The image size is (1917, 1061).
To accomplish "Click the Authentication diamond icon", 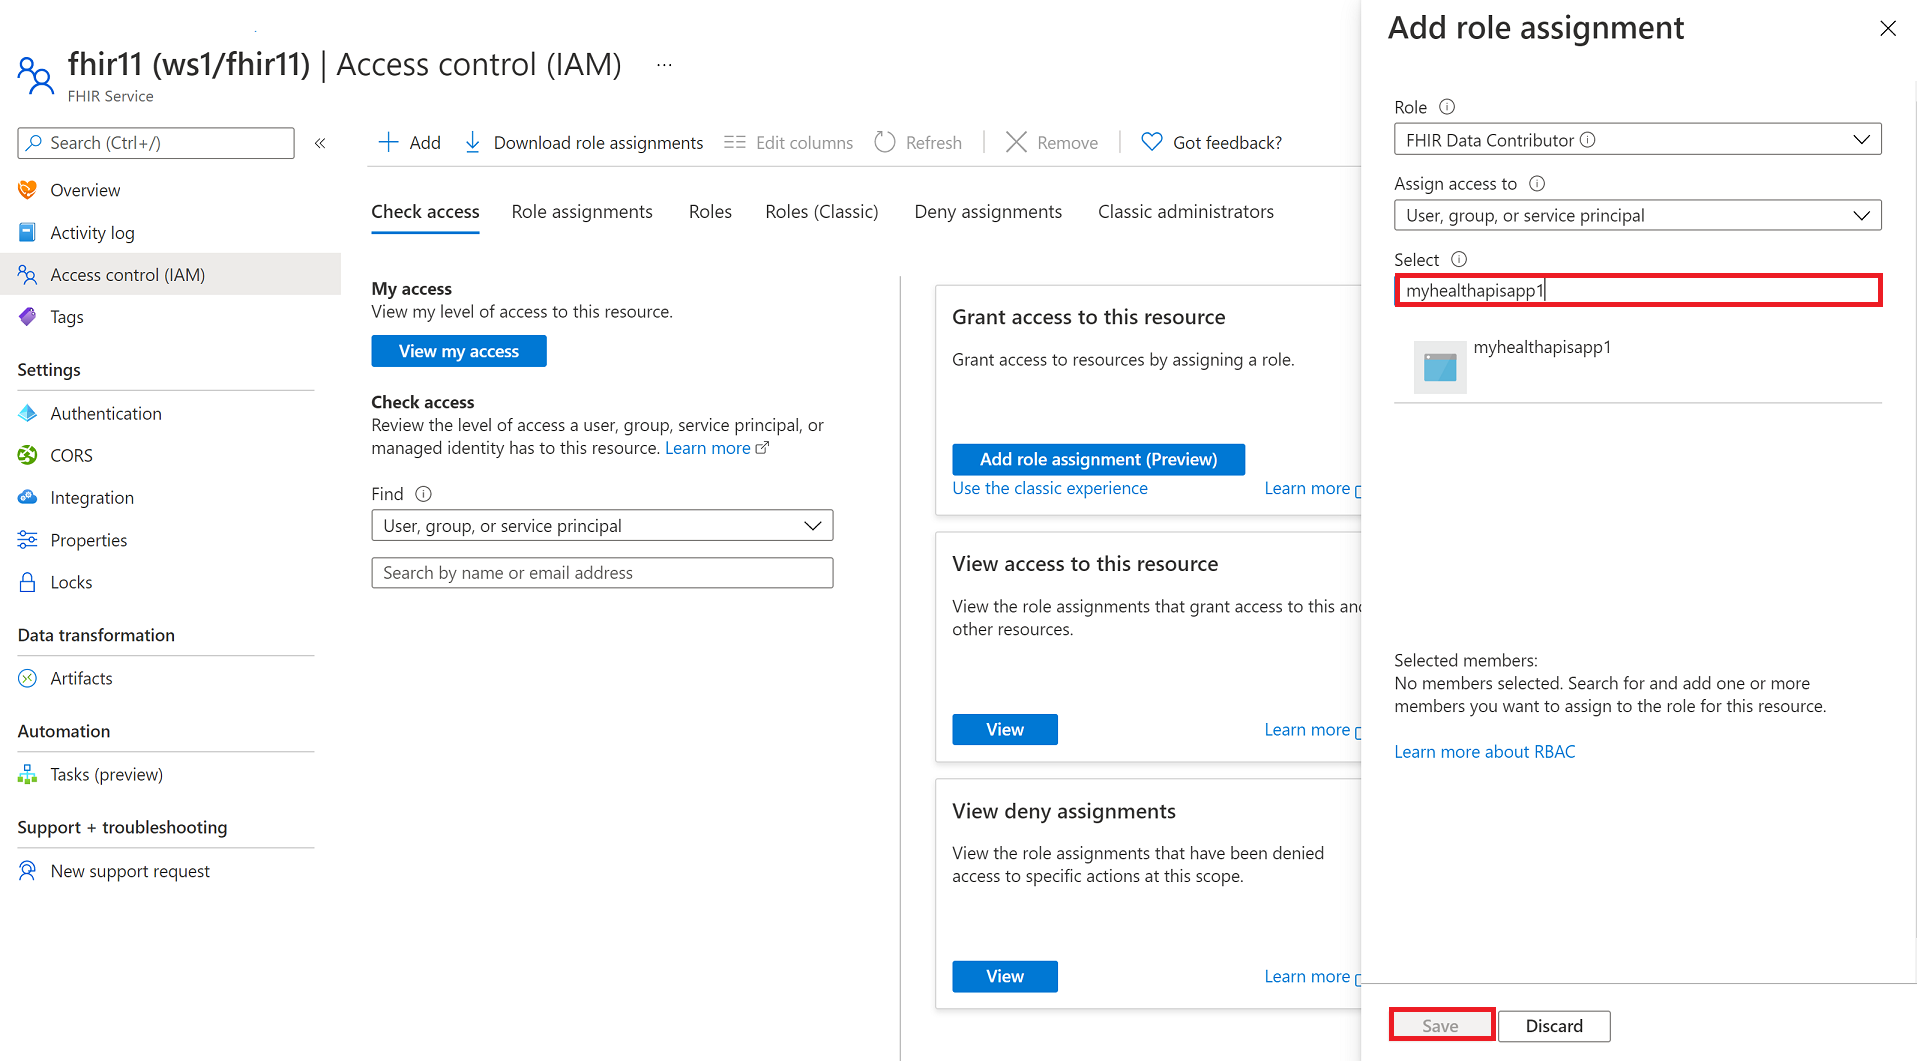I will pos(28,413).
